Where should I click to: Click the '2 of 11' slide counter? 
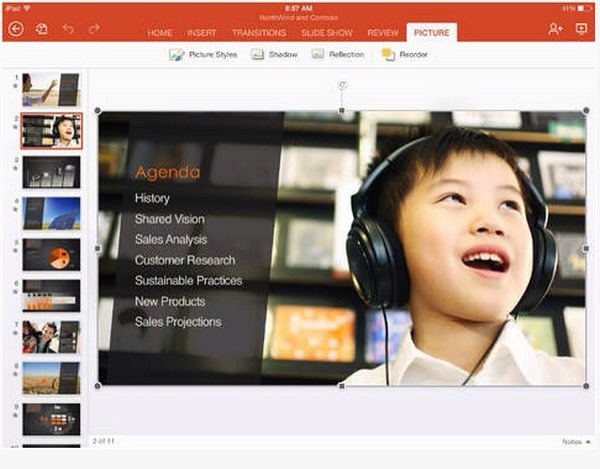(103, 441)
